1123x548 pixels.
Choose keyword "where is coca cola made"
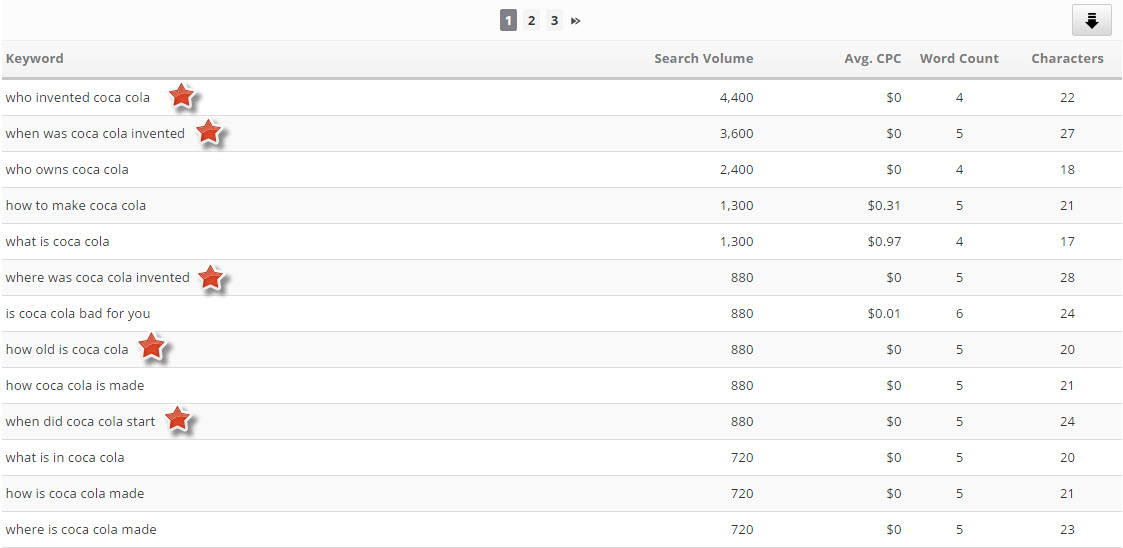point(81,530)
